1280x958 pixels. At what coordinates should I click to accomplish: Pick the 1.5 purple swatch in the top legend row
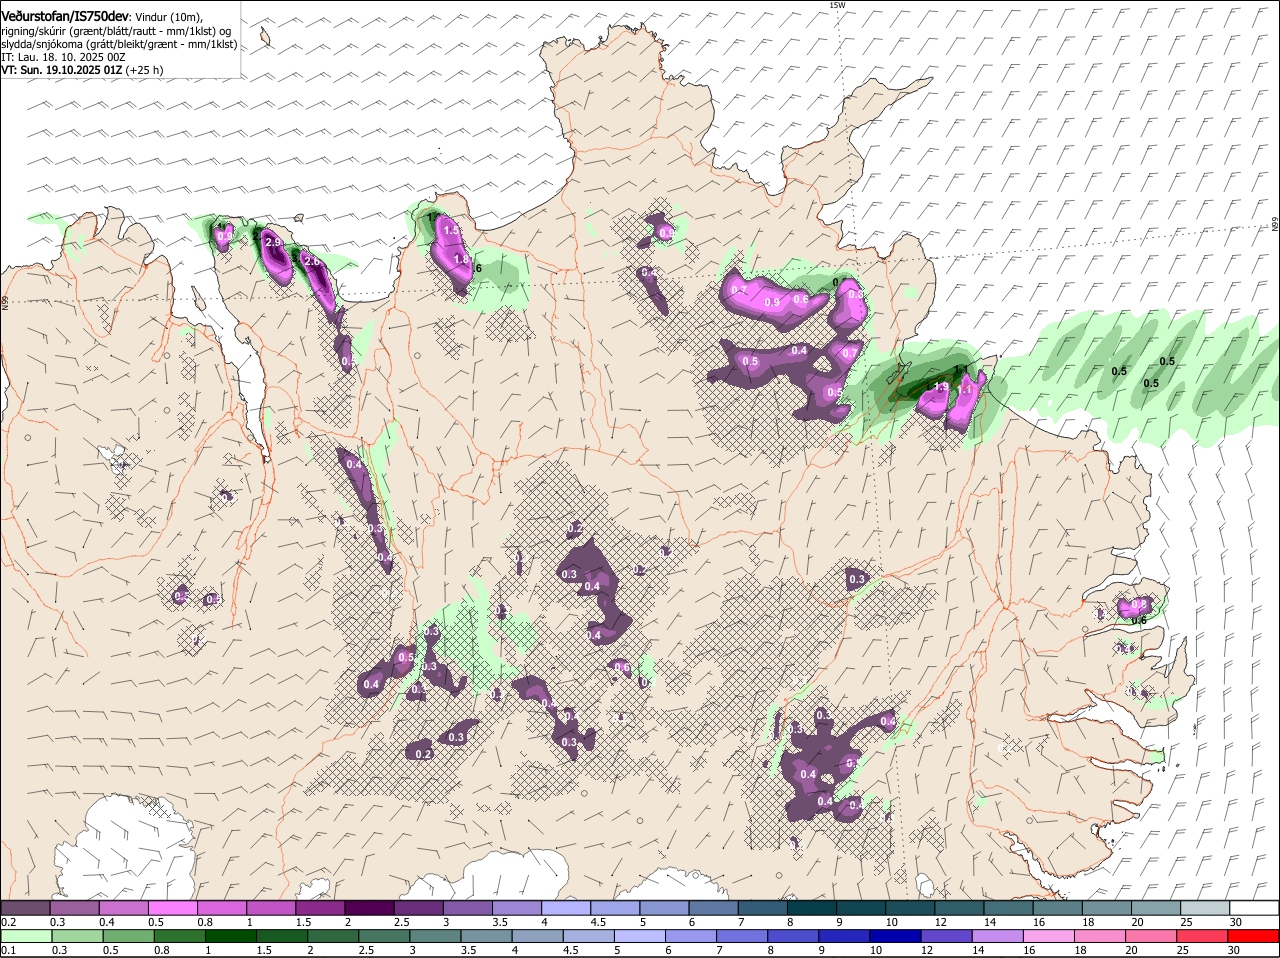click(319, 907)
